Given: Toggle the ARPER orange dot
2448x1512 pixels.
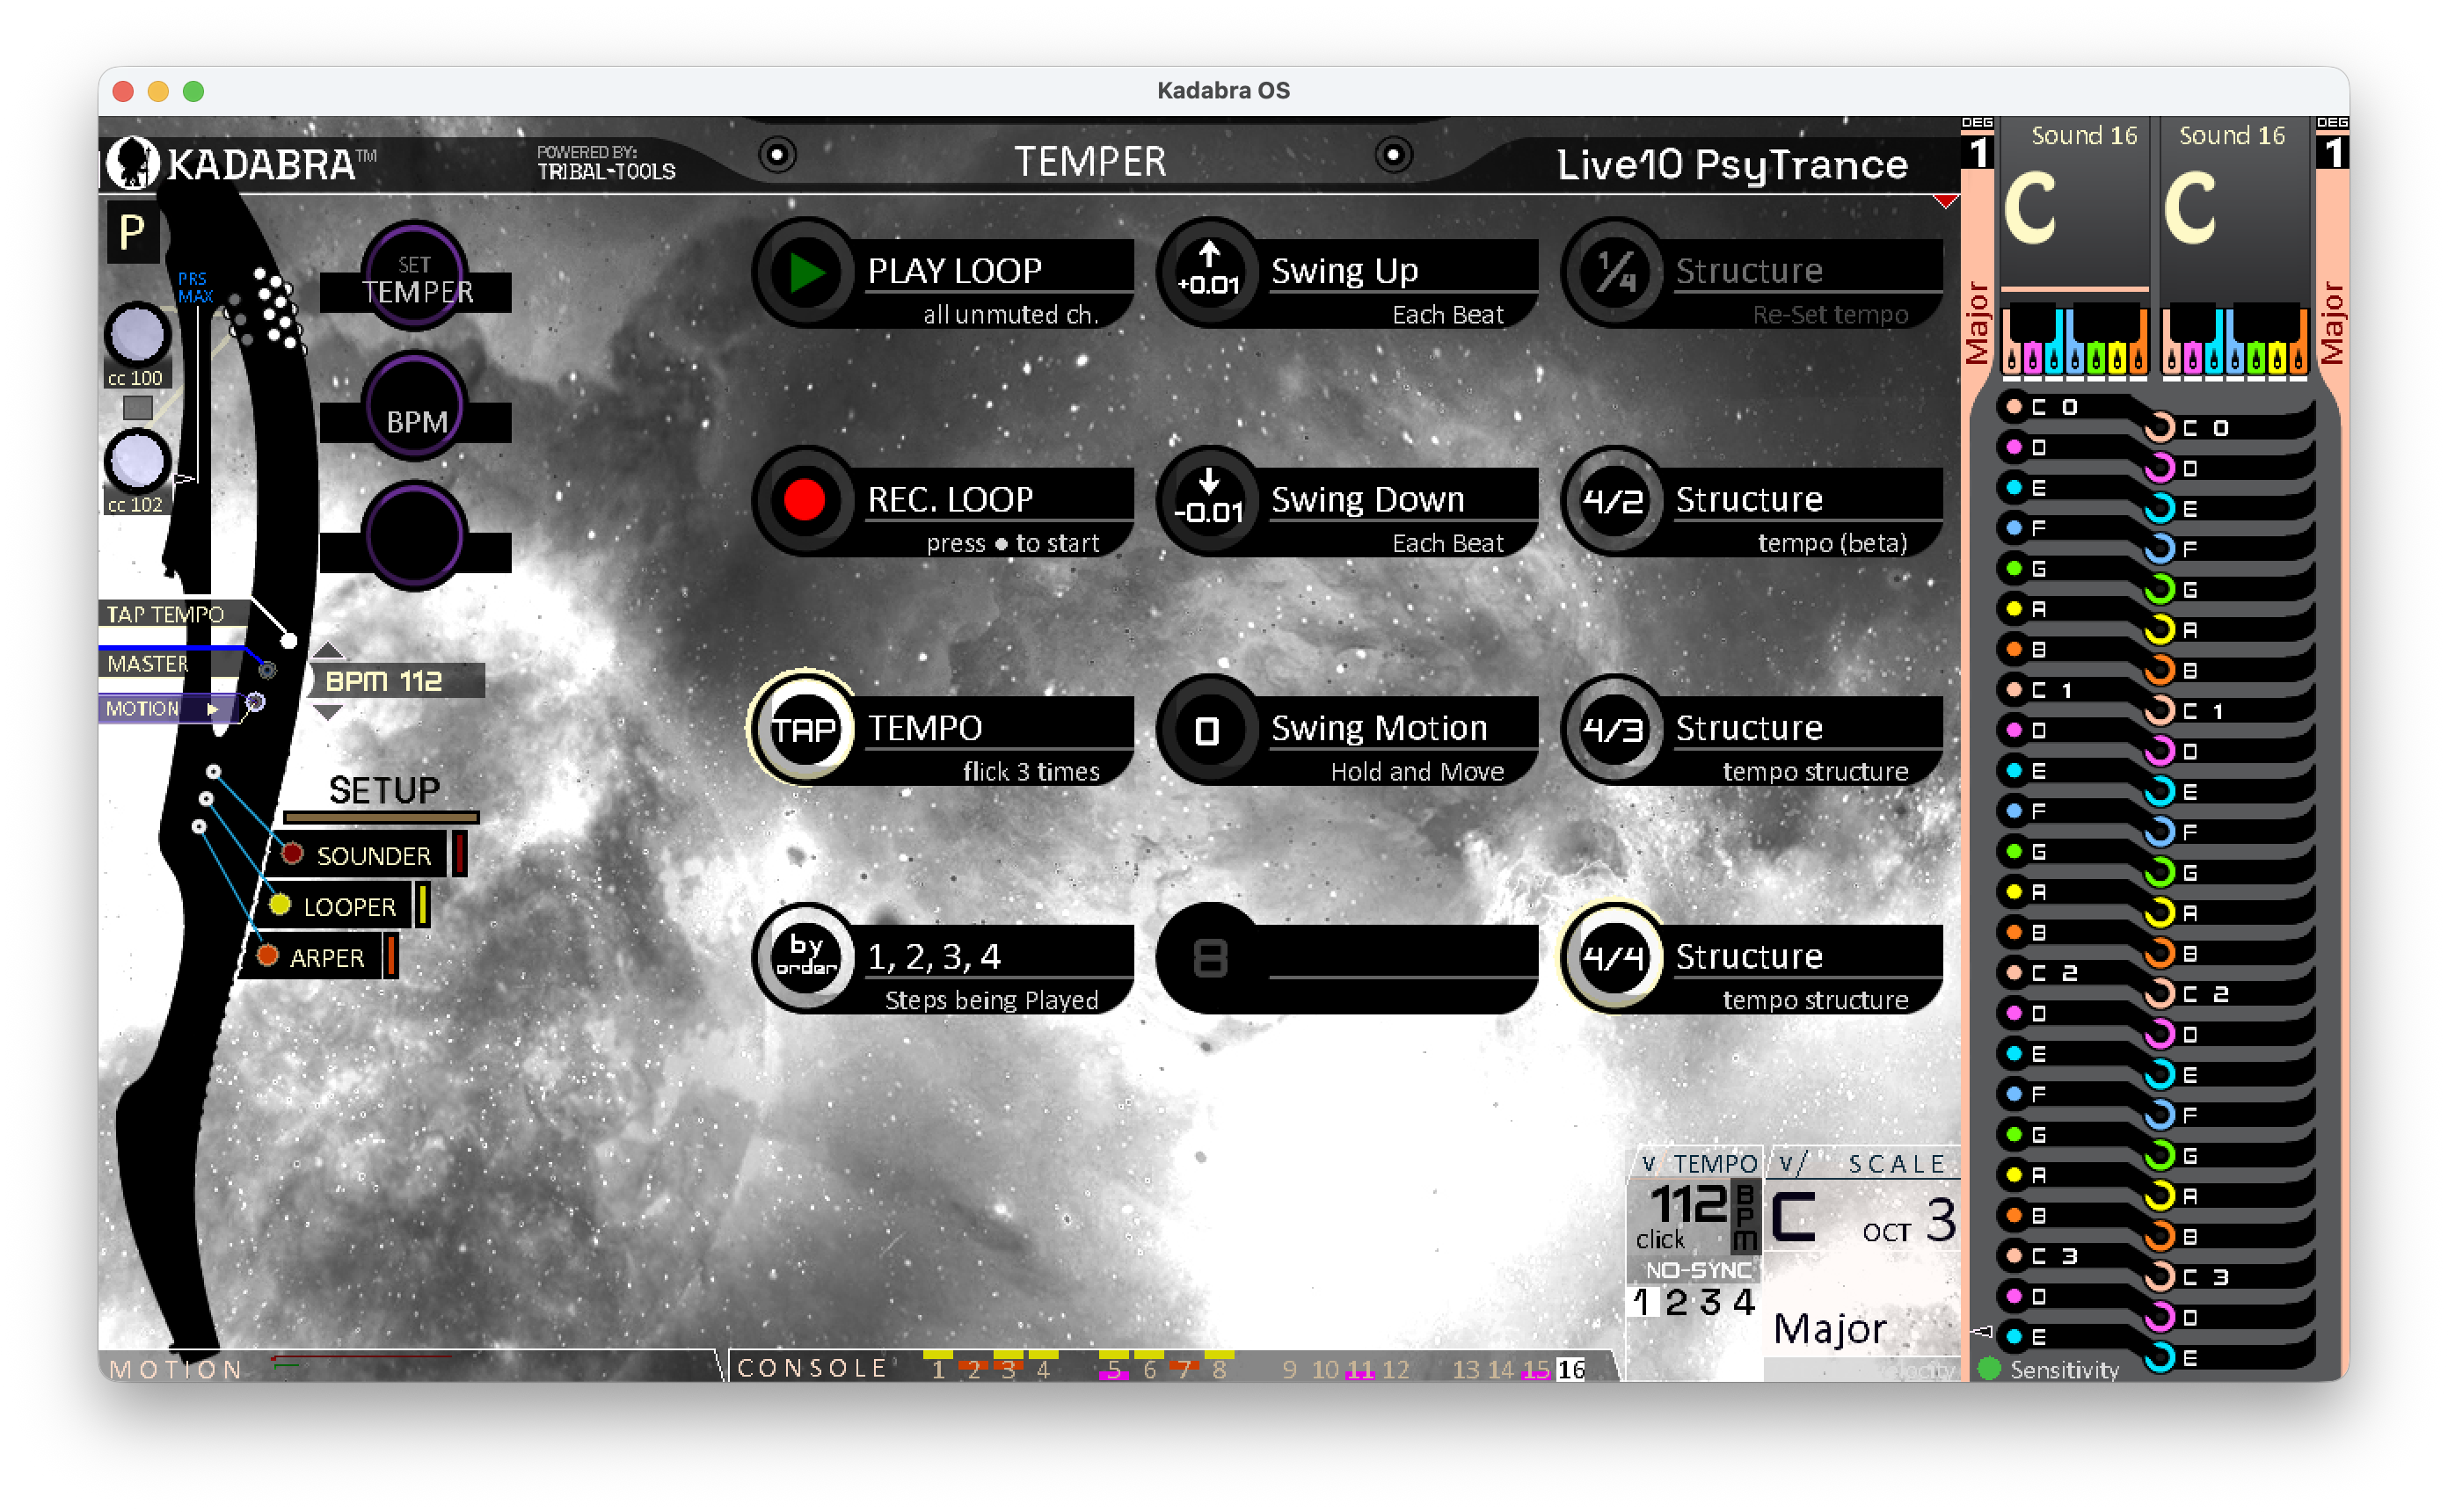Looking at the screenshot, I should 267,955.
